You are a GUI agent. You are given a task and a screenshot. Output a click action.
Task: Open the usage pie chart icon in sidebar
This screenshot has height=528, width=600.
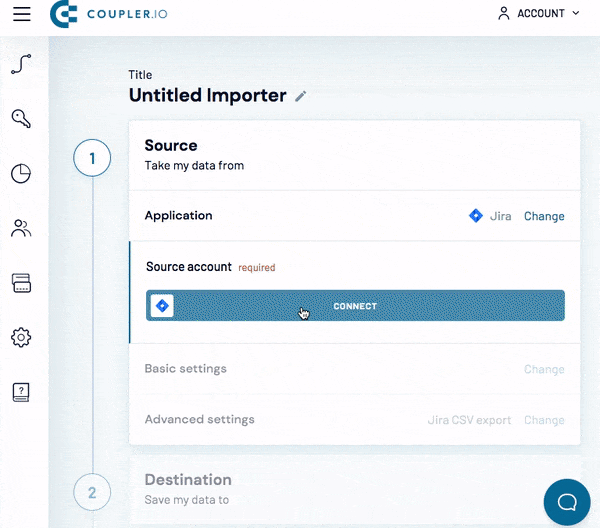click(x=21, y=174)
